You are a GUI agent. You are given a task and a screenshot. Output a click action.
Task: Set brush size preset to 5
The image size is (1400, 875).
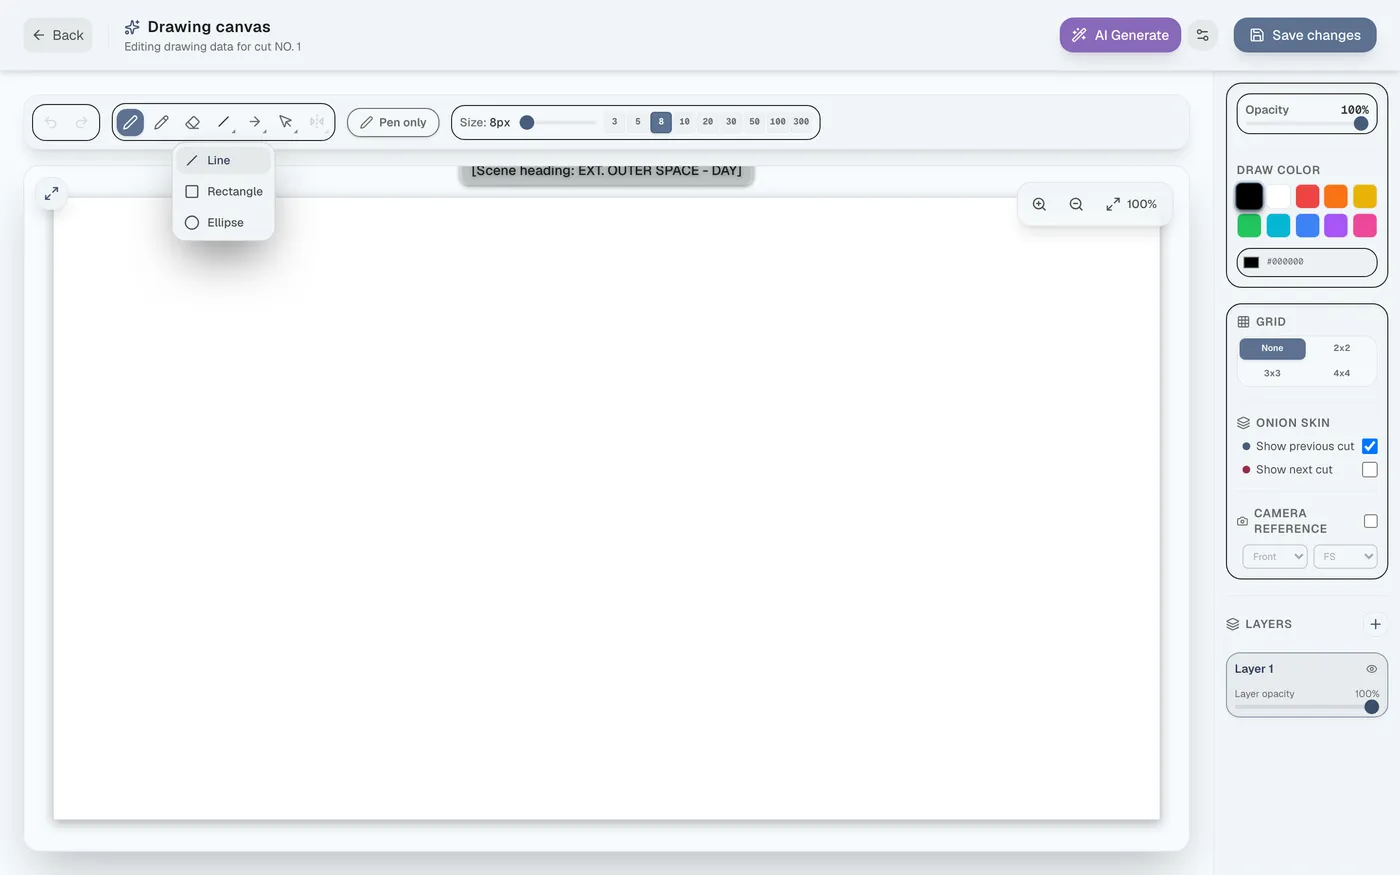click(638, 122)
